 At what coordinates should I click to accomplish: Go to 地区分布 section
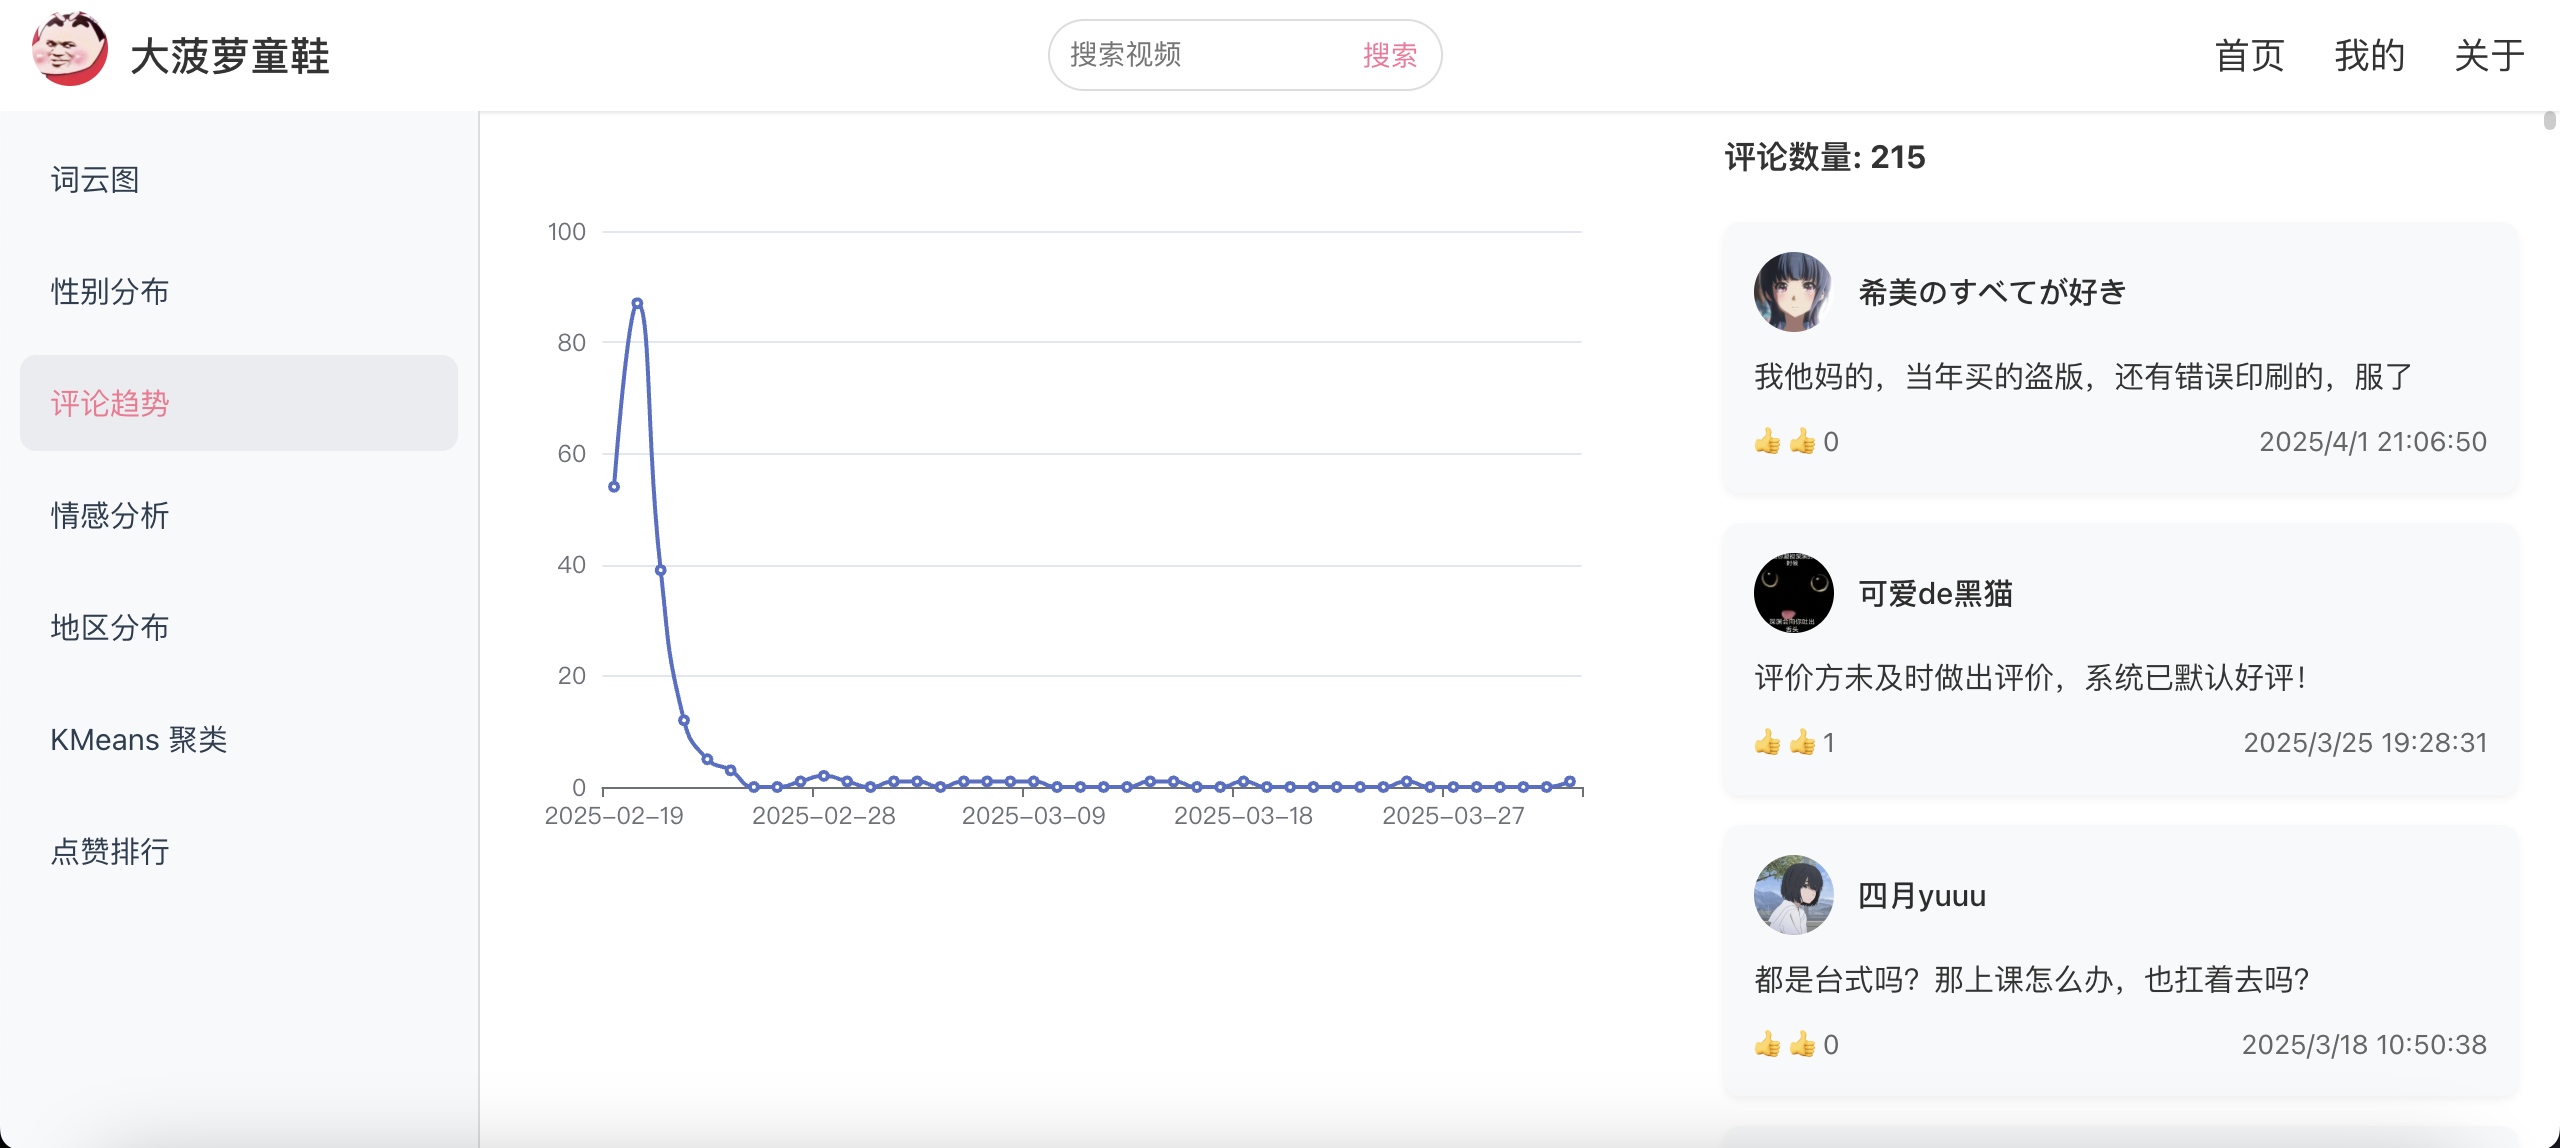click(110, 628)
